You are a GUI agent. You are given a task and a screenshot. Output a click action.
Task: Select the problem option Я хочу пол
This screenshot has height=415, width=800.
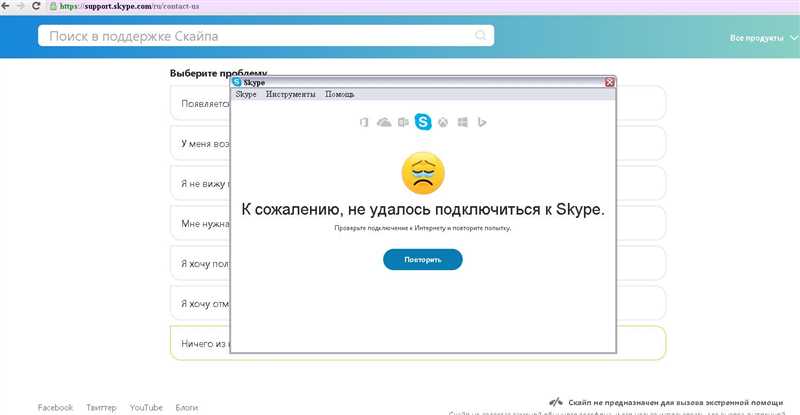(x=201, y=263)
